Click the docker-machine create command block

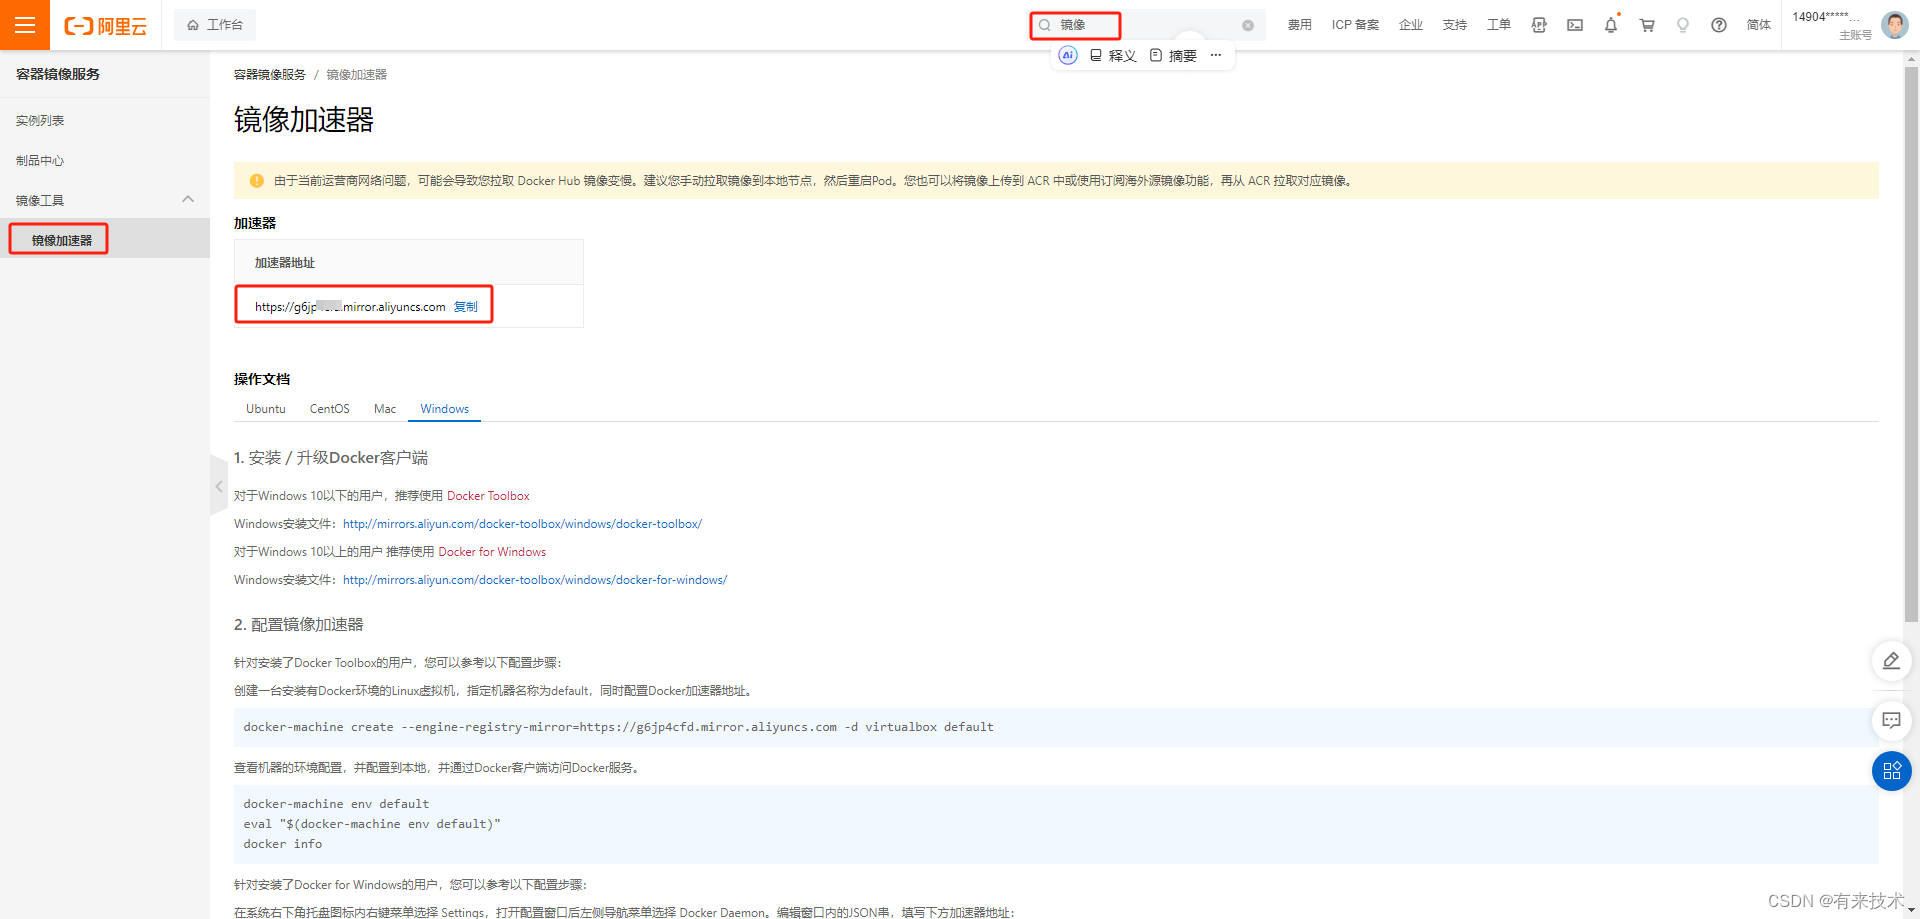[1056, 727]
